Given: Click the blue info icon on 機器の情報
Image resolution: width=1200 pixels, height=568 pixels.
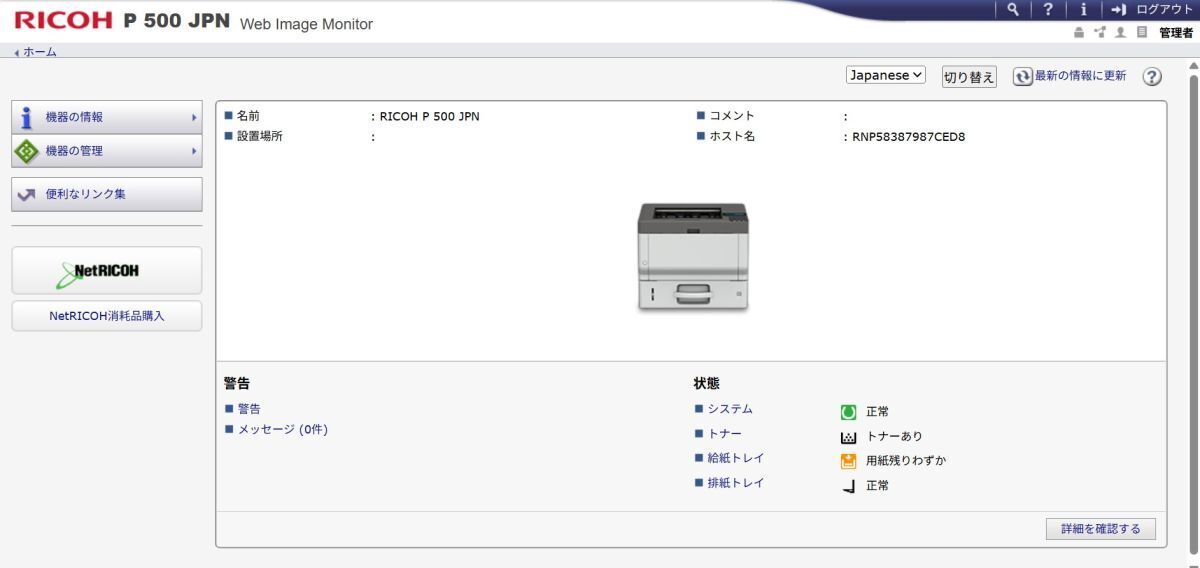Looking at the screenshot, I should point(26,117).
